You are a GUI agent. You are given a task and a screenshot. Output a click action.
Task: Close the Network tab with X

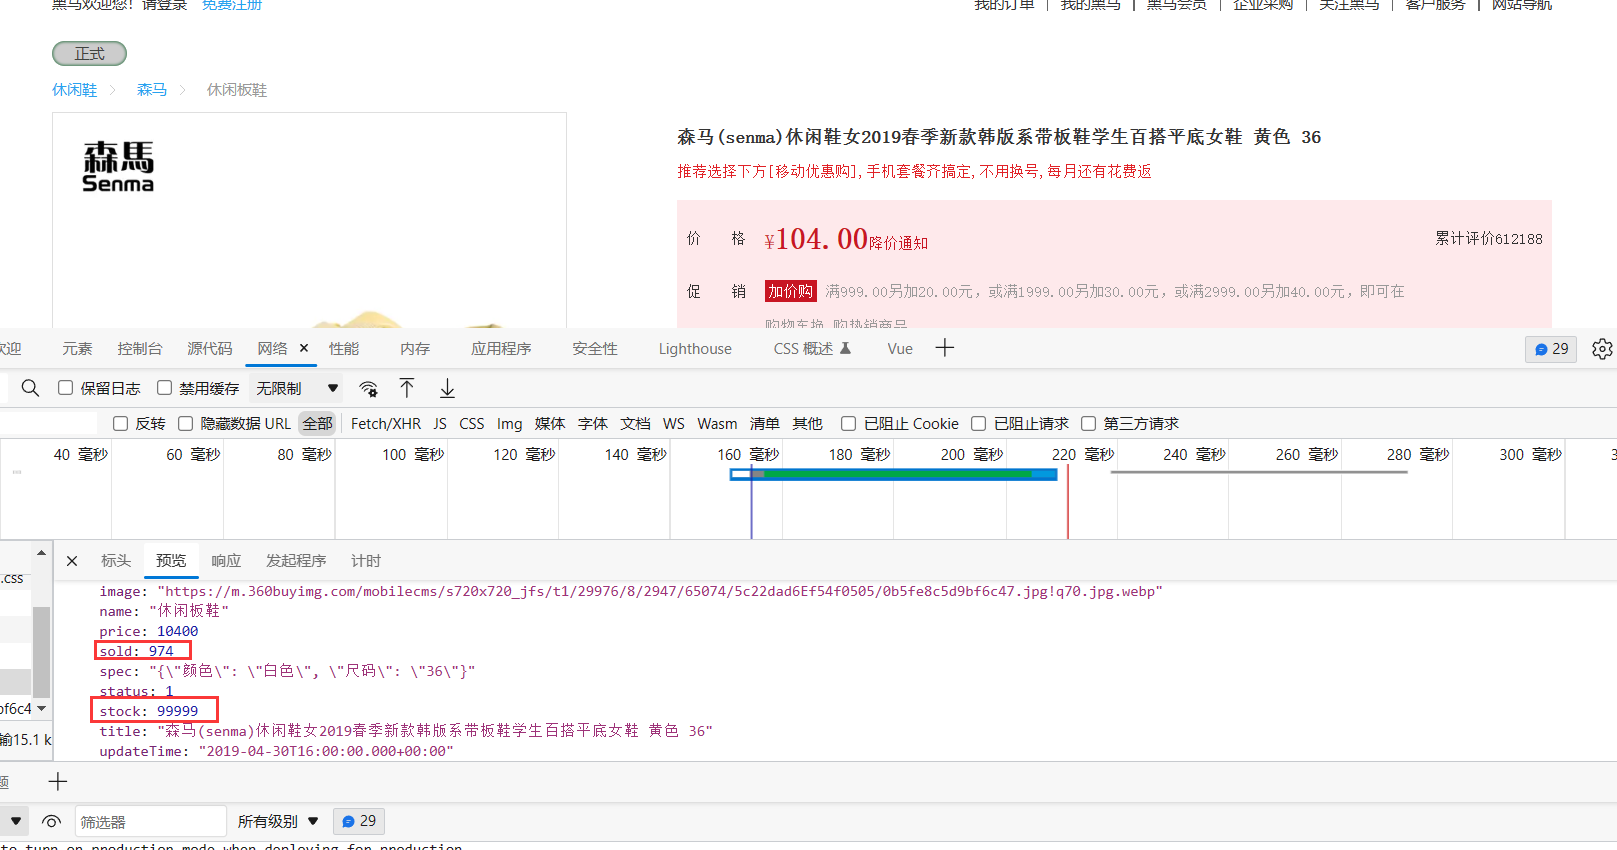[x=304, y=348]
